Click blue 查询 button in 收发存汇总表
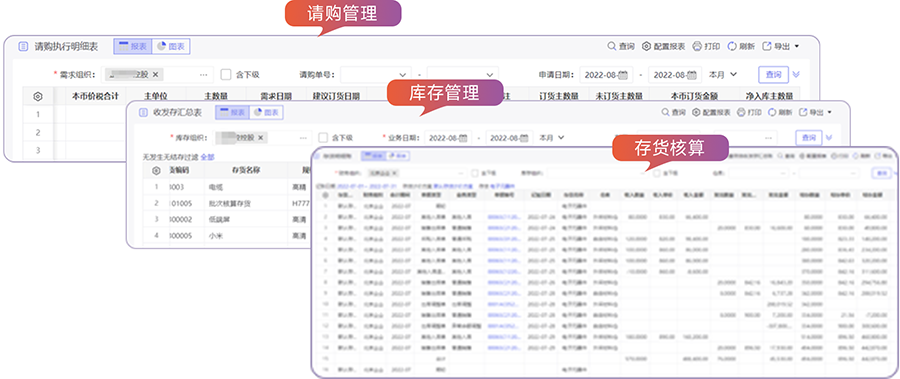 [x=809, y=138]
